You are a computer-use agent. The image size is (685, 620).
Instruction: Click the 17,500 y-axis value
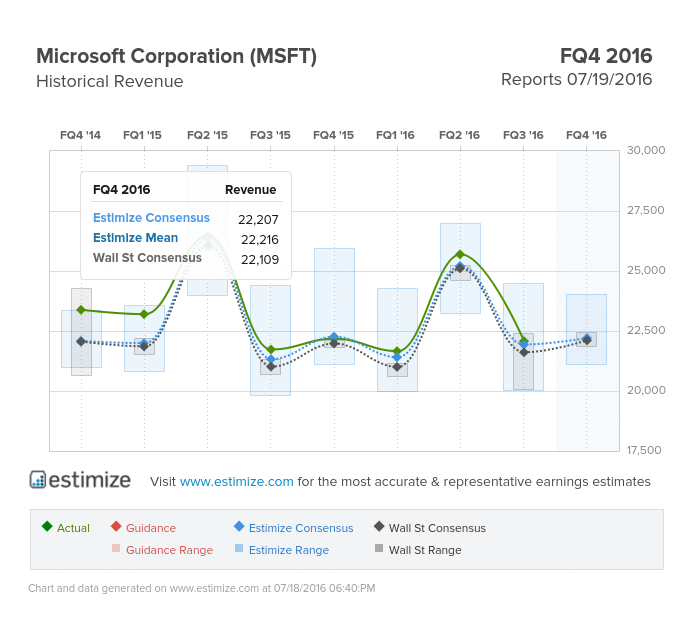[644, 450]
